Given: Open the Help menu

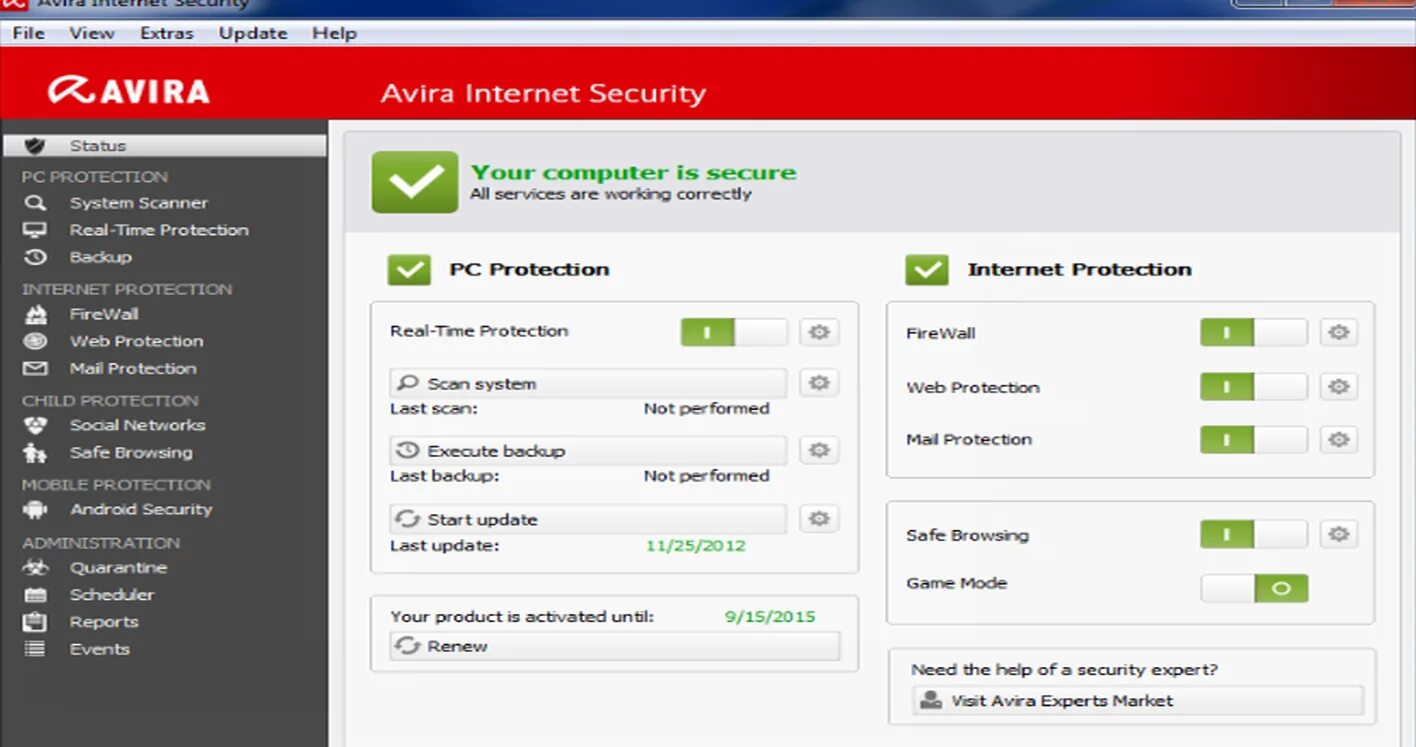Looking at the screenshot, I should click(x=334, y=33).
